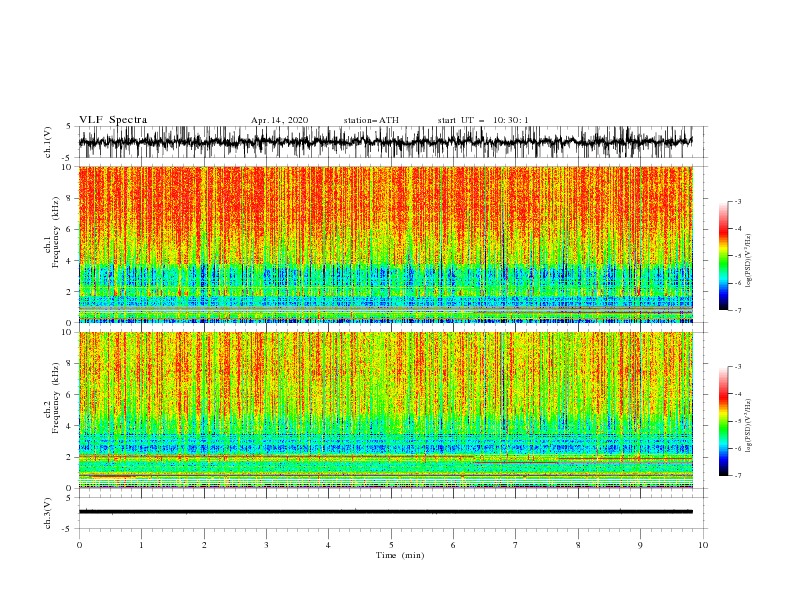Click the 'start UT = 10:30: 1' text
The height and width of the screenshot is (612, 792).
pyautogui.click(x=483, y=120)
